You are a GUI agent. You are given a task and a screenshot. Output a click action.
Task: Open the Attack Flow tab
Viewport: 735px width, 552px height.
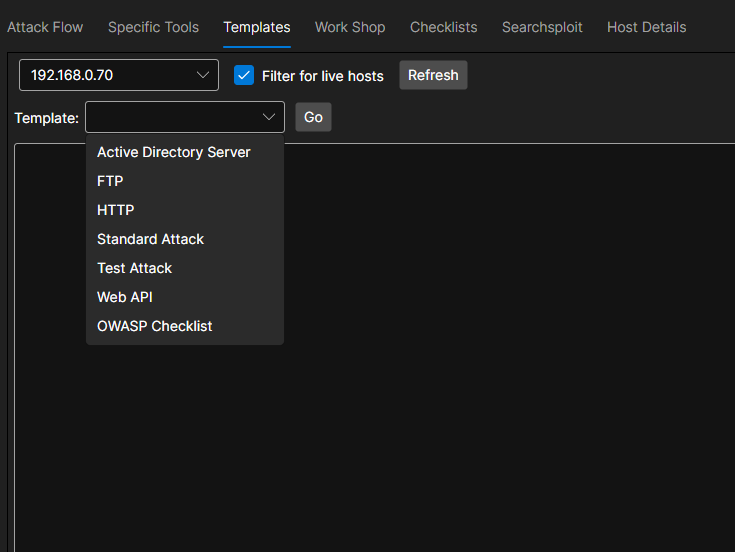pos(45,27)
